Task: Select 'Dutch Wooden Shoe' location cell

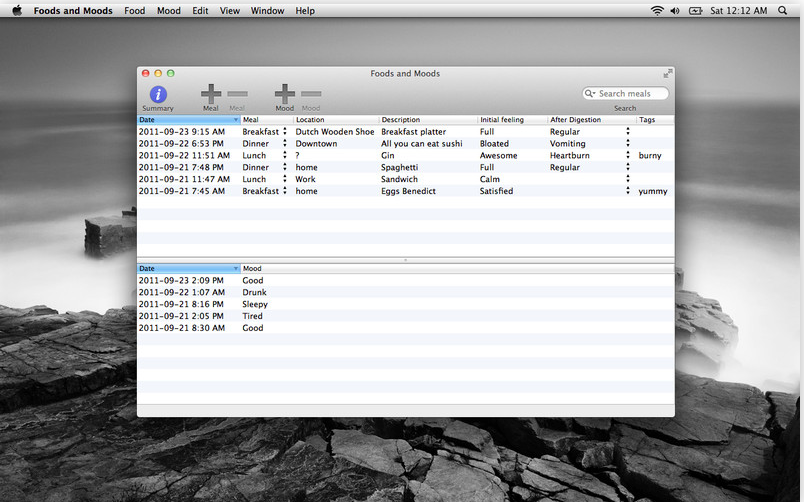Action: click(335, 131)
